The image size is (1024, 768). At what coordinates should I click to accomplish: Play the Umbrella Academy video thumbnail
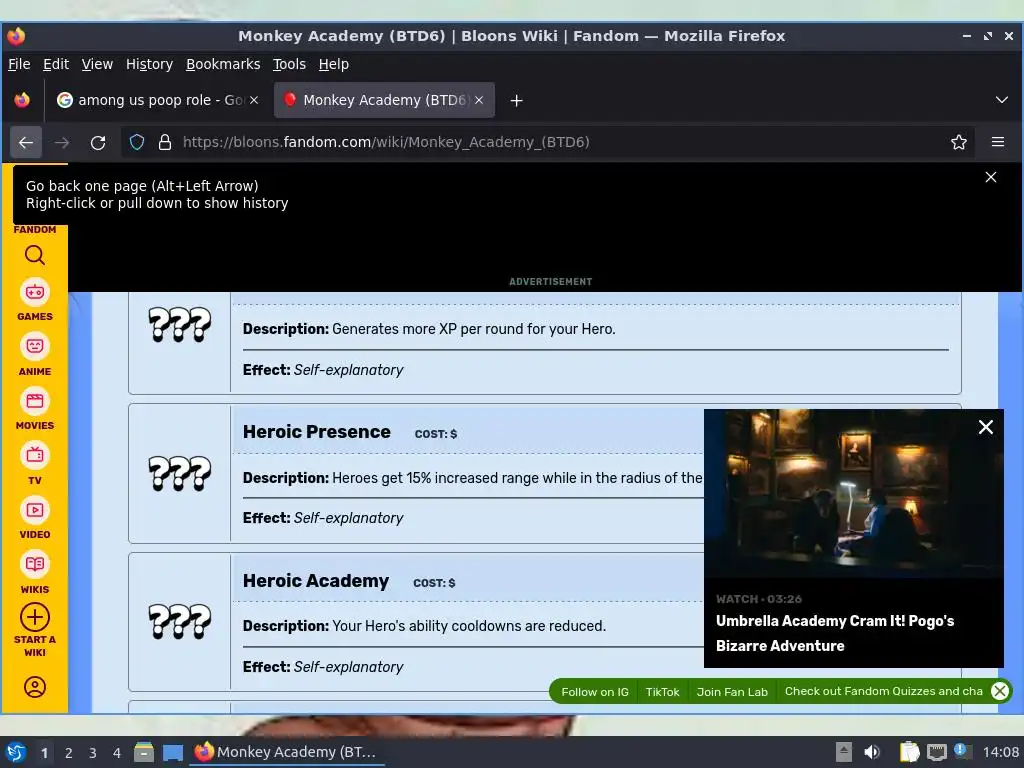click(x=854, y=493)
